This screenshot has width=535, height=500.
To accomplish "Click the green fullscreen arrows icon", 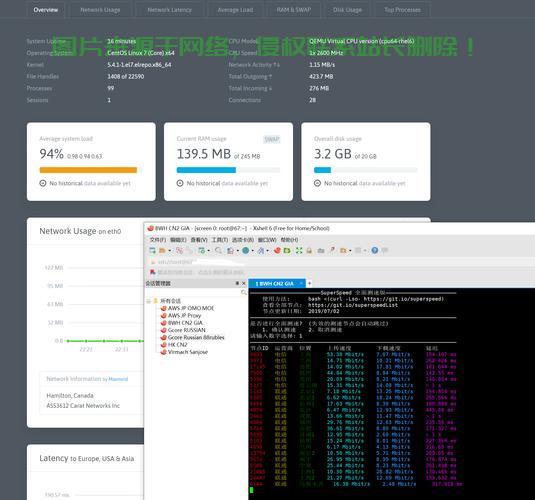I will tap(299, 251).
